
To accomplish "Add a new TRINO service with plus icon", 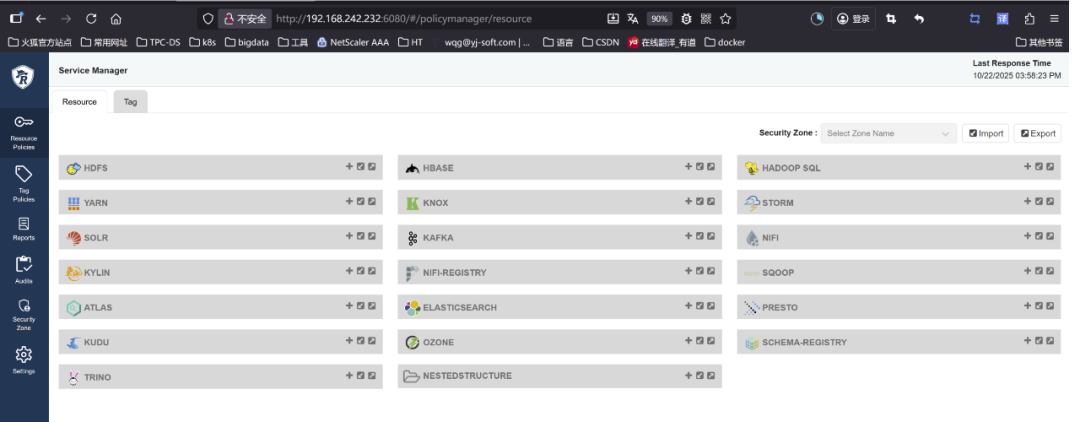I will click(x=349, y=376).
